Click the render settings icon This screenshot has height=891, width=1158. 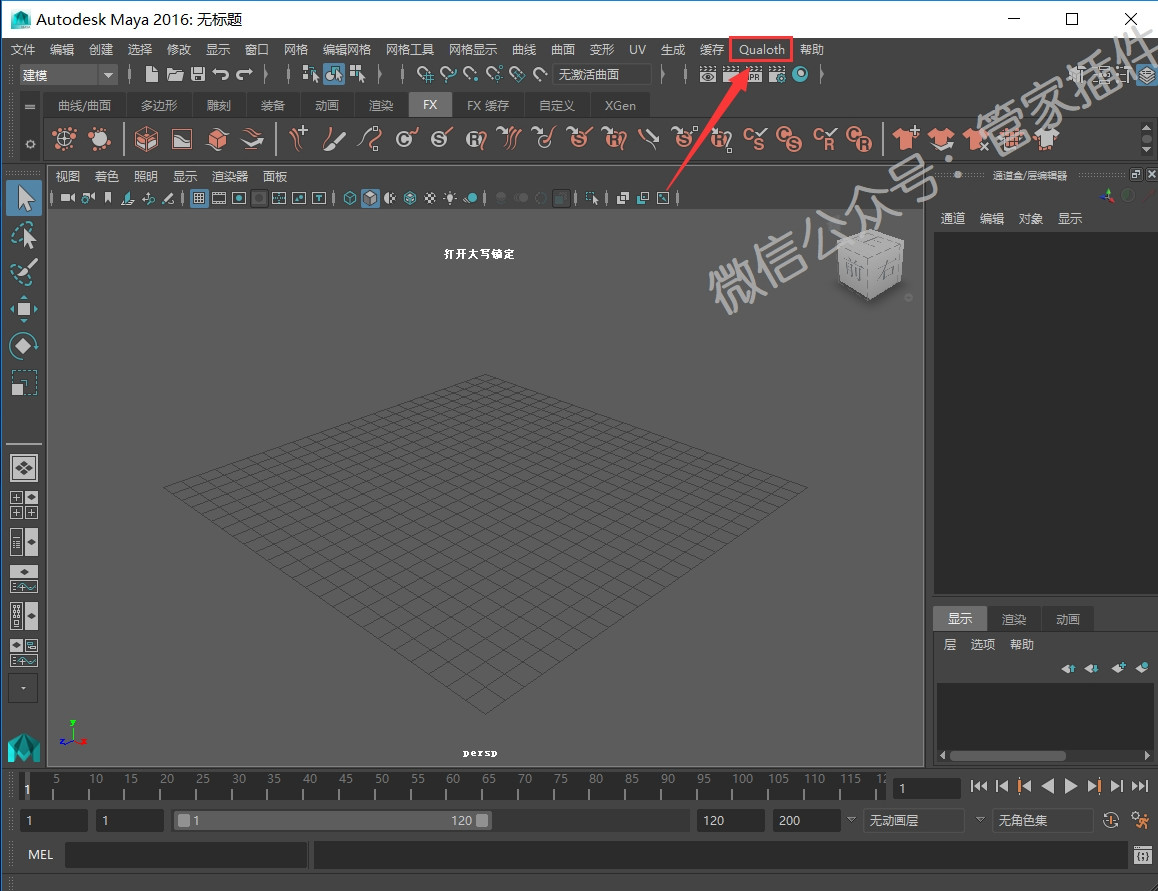tap(777, 75)
